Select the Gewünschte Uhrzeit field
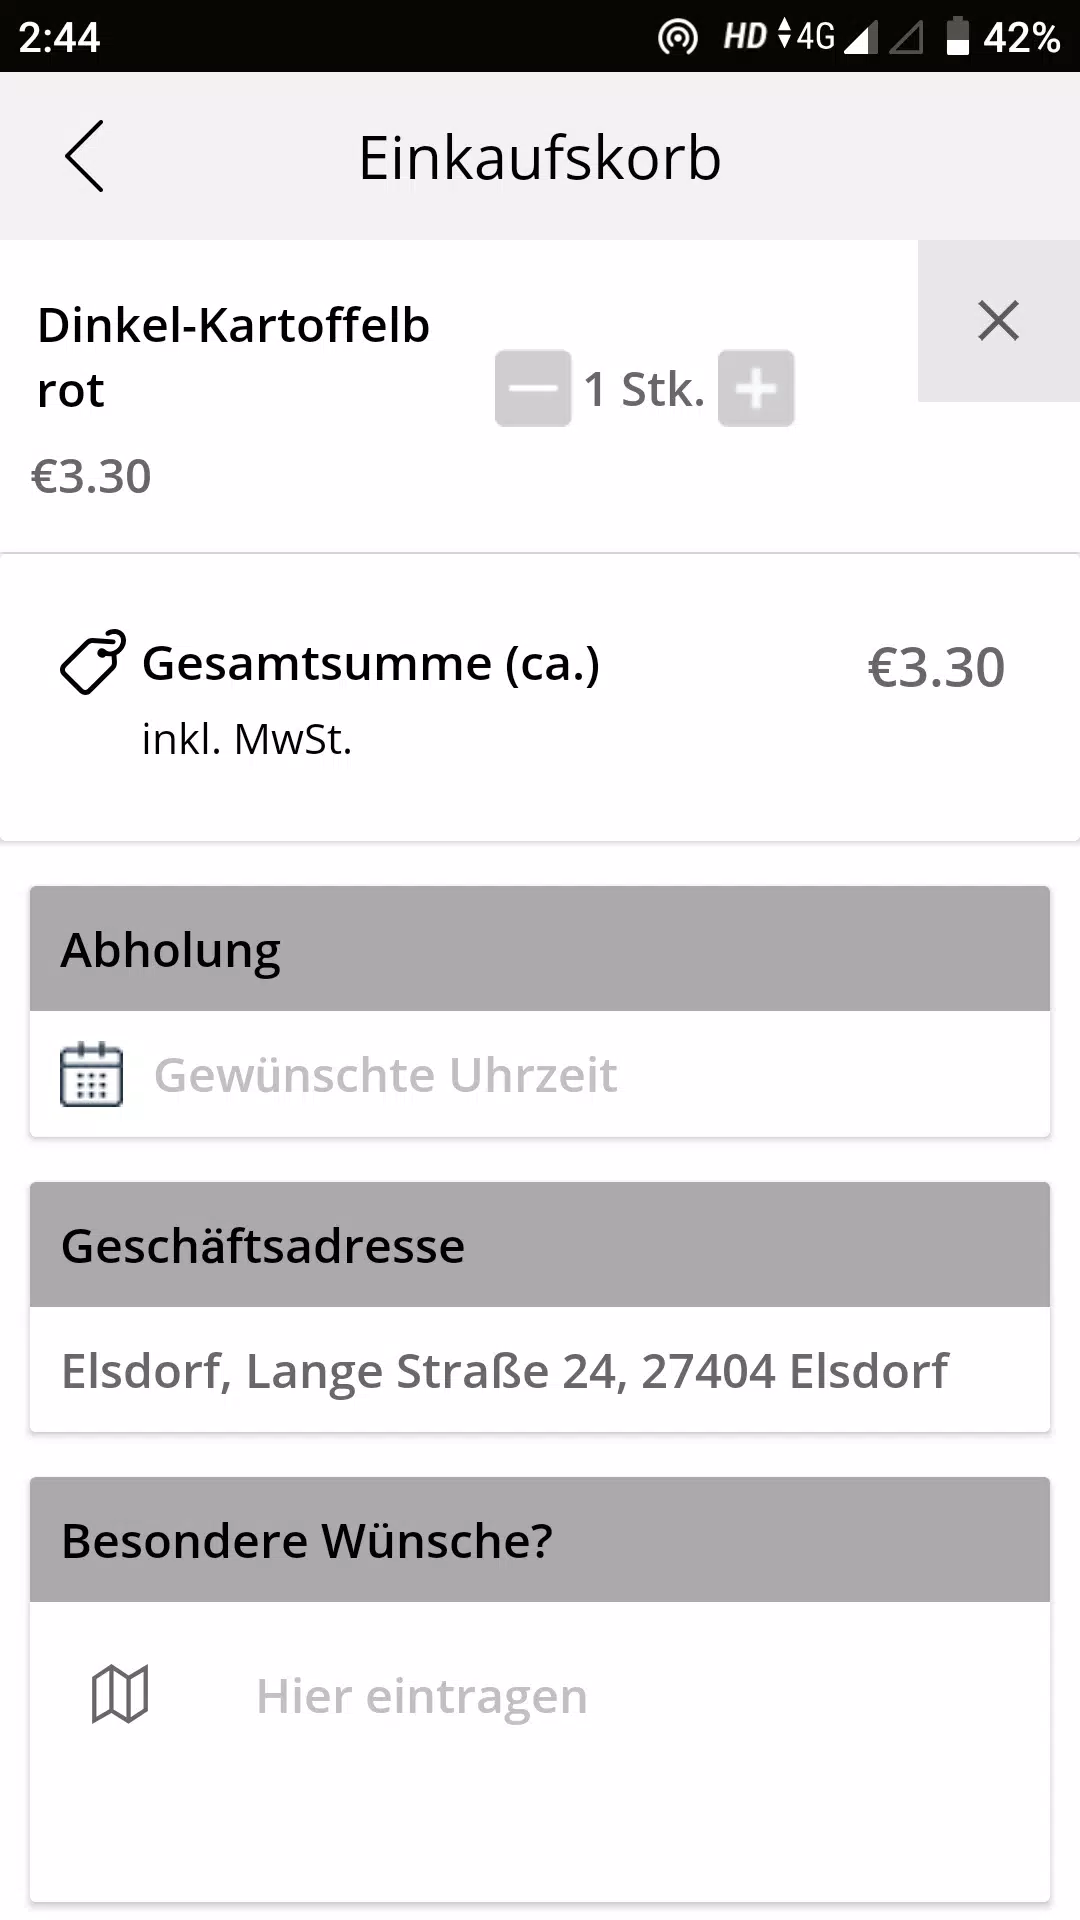 [x=540, y=1074]
